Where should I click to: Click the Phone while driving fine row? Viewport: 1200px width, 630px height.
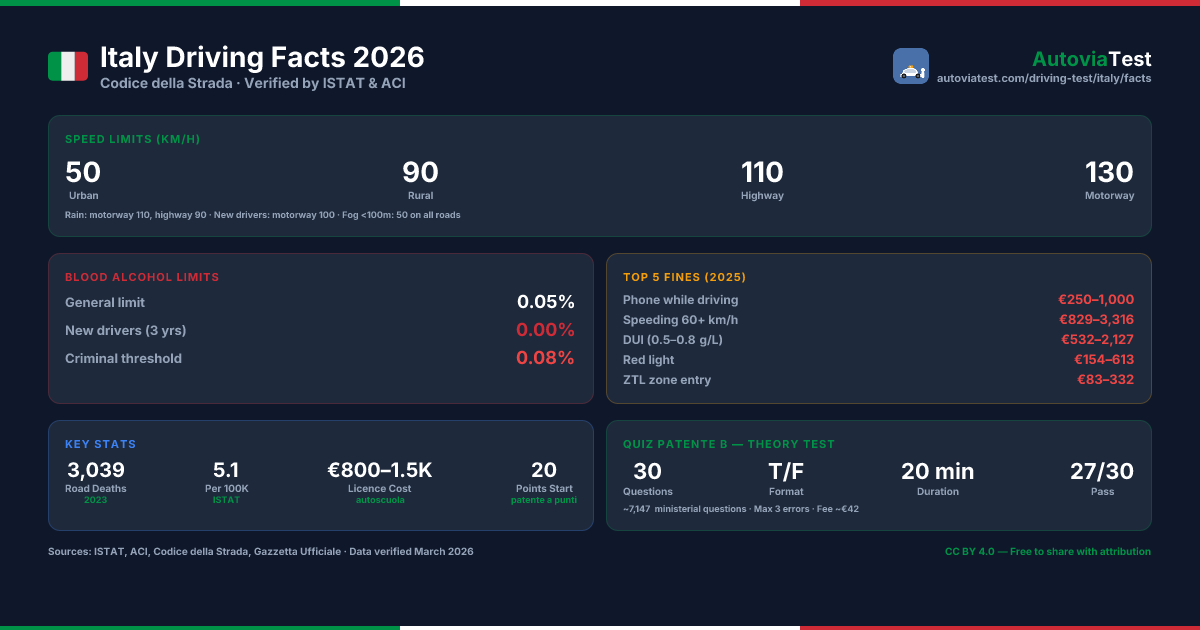coord(879,300)
